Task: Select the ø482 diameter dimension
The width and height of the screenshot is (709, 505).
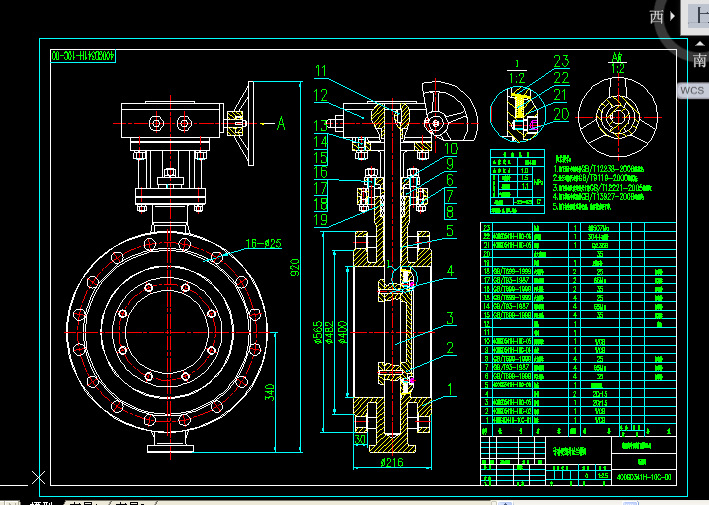Action: [x=330, y=333]
